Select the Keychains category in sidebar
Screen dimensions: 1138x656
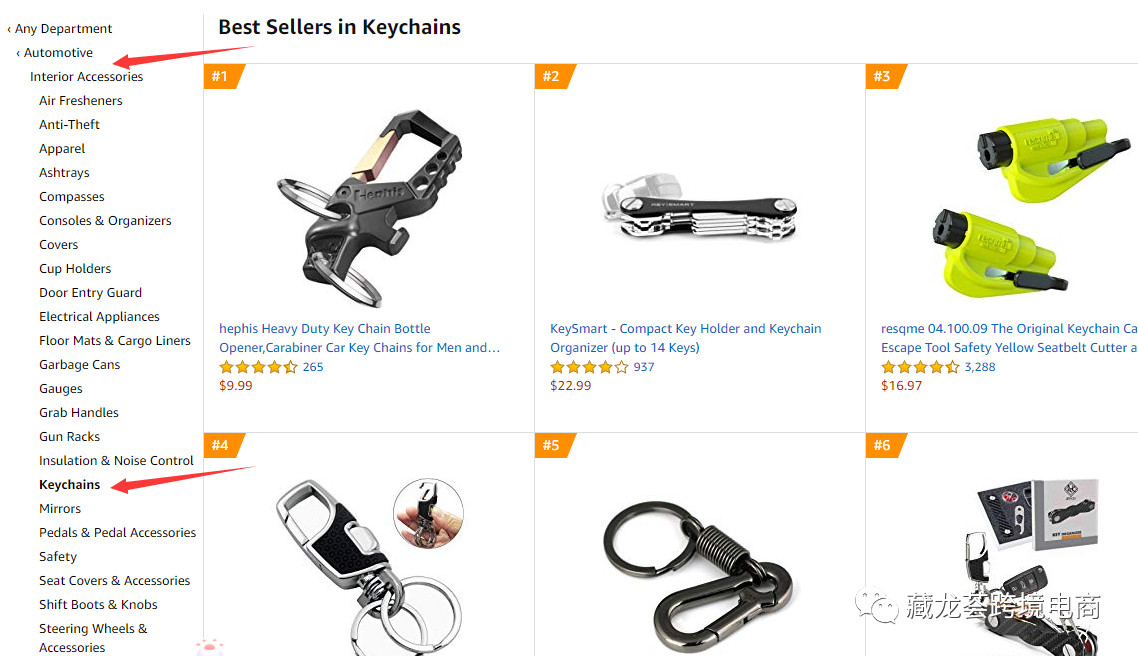[70, 485]
